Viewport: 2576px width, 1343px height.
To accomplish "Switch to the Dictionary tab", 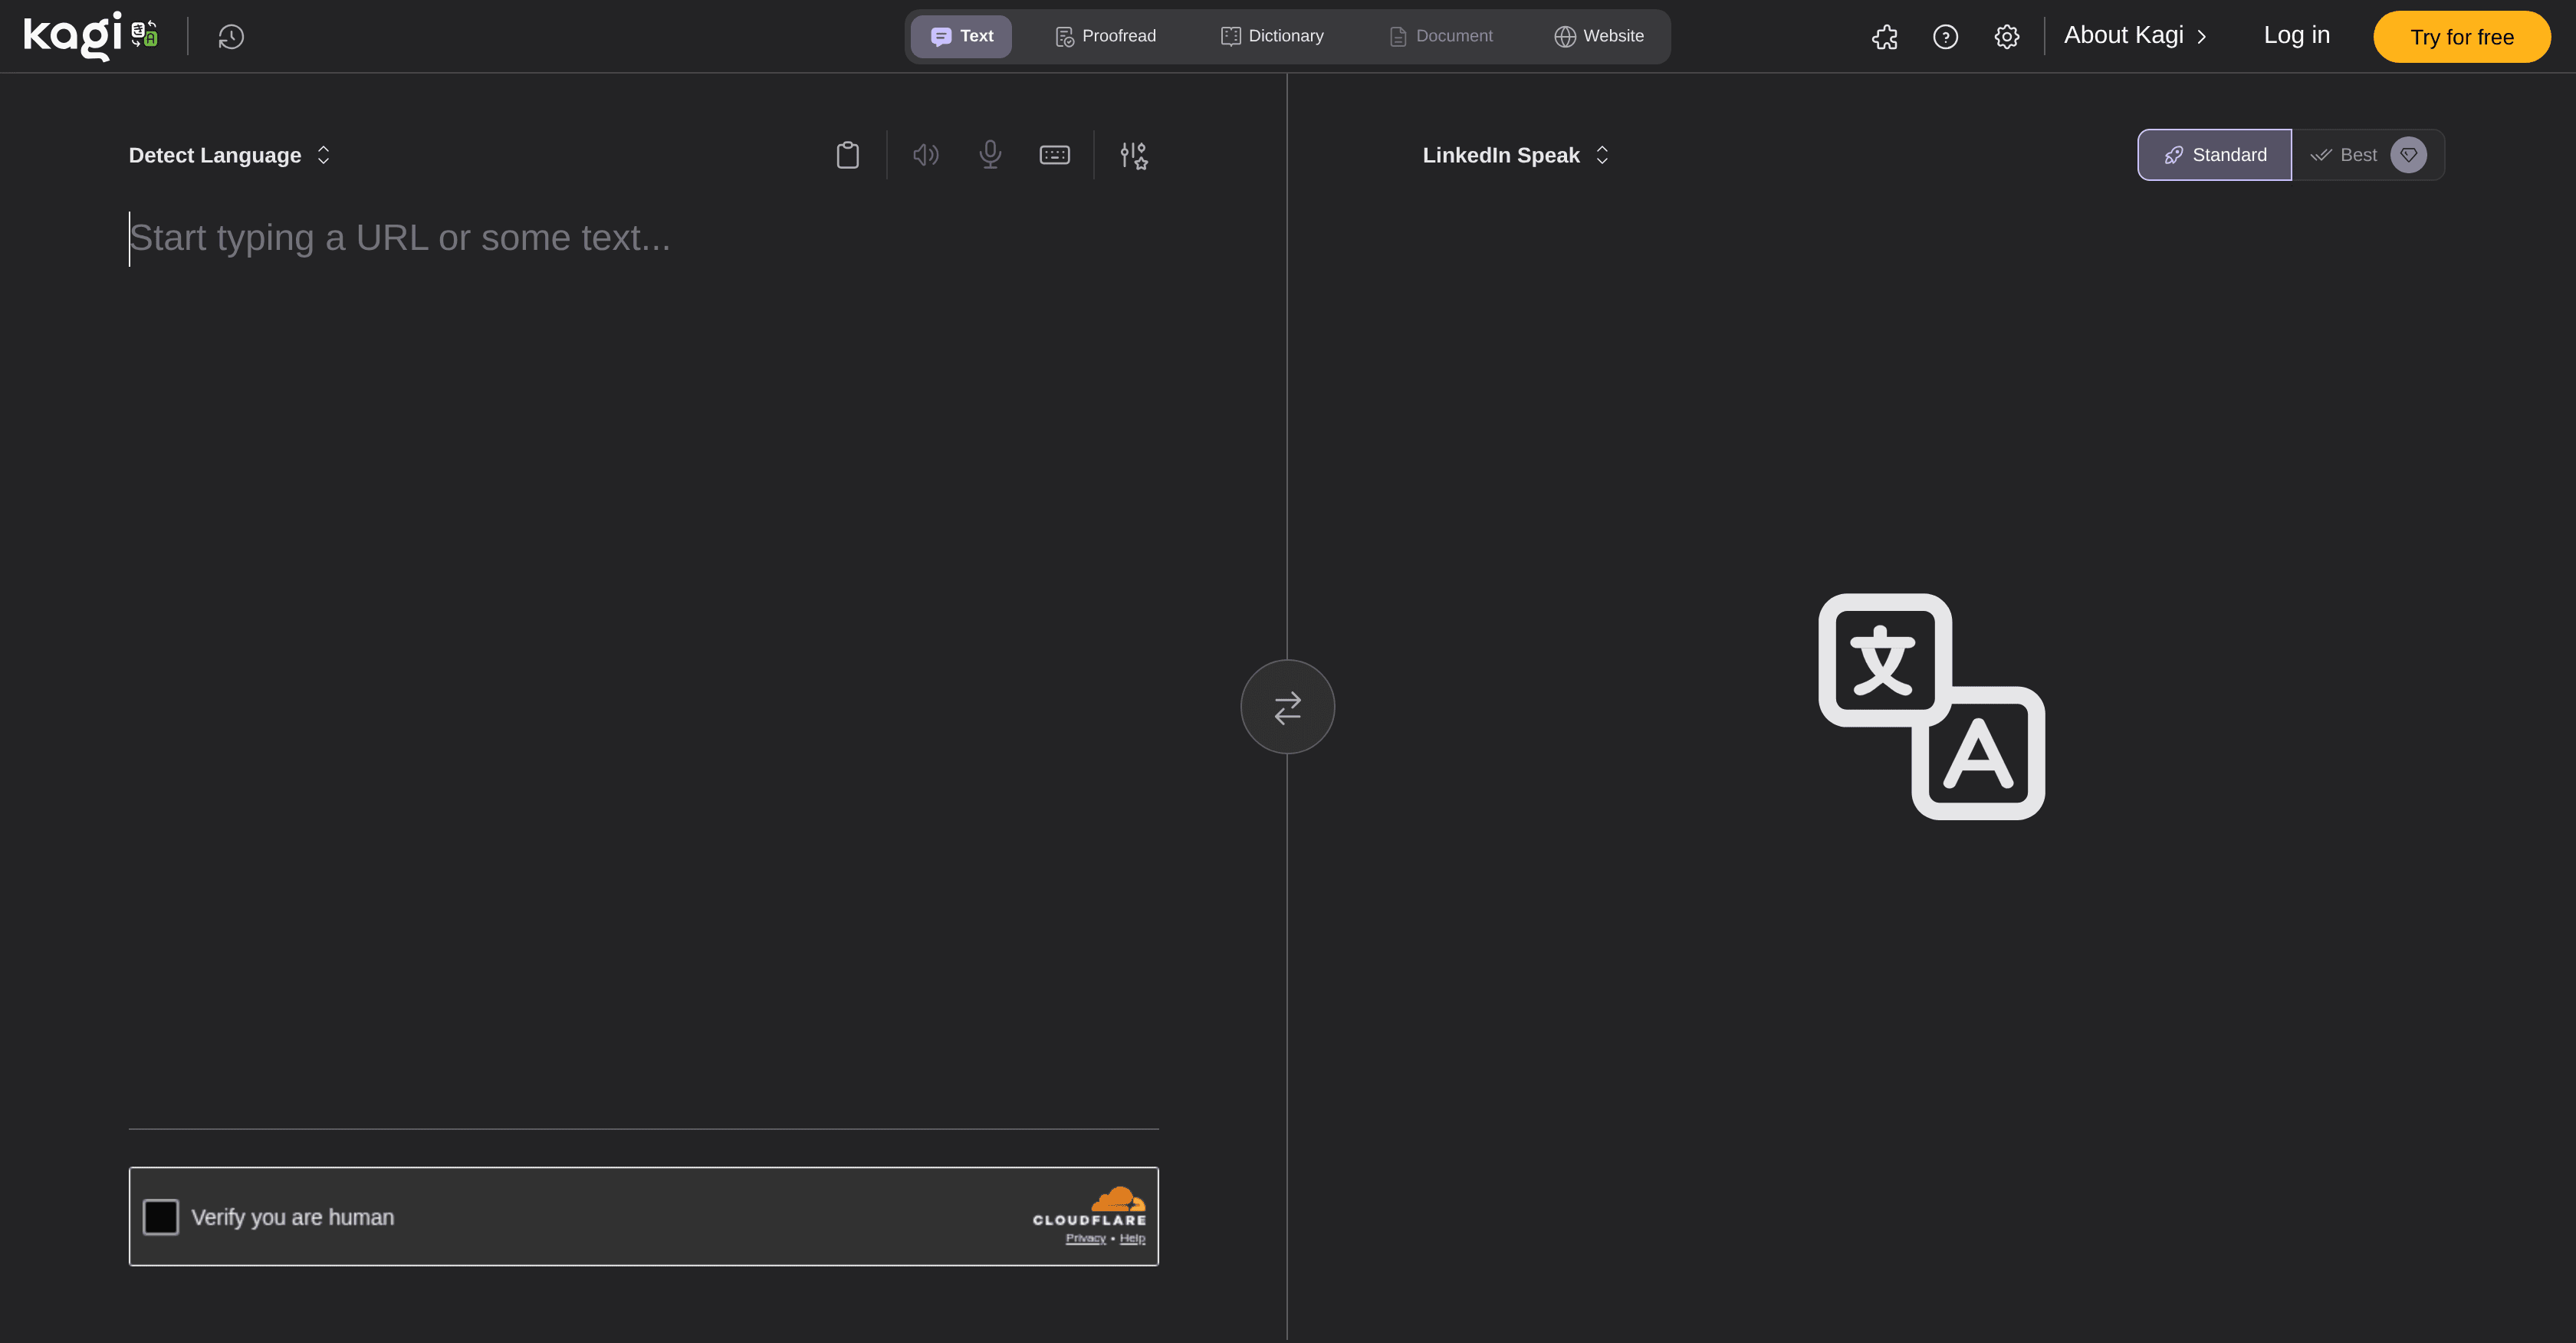I will click(x=1271, y=36).
